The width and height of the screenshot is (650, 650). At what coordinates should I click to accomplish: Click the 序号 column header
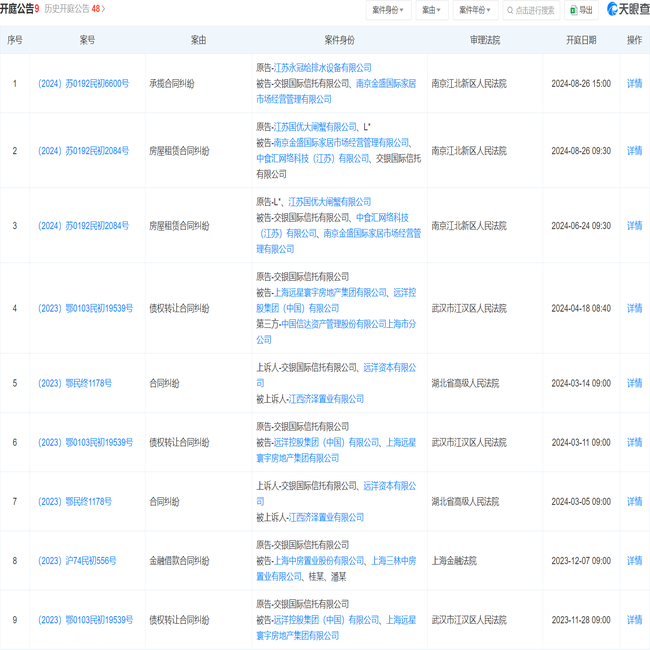15,40
